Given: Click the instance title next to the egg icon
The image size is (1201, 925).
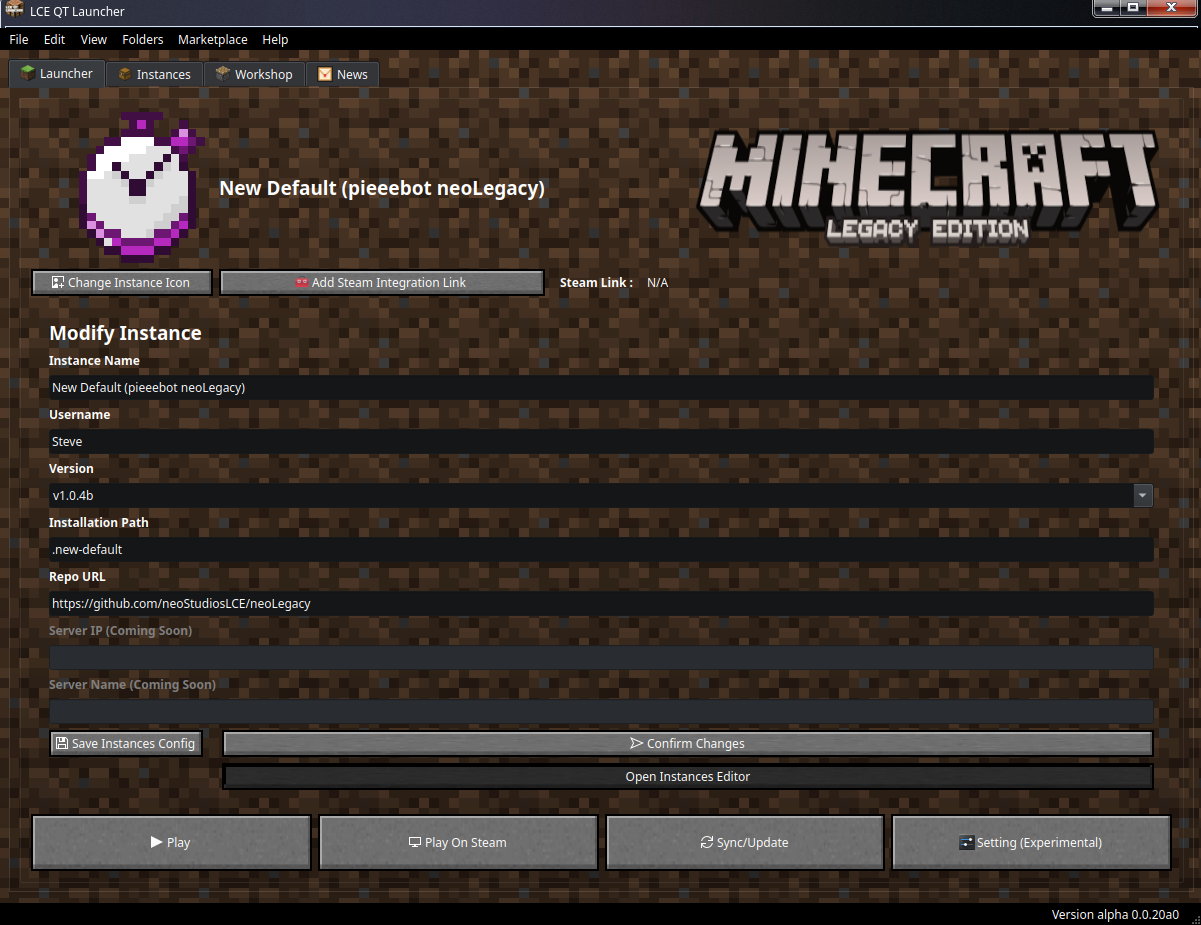Looking at the screenshot, I should tap(382, 188).
